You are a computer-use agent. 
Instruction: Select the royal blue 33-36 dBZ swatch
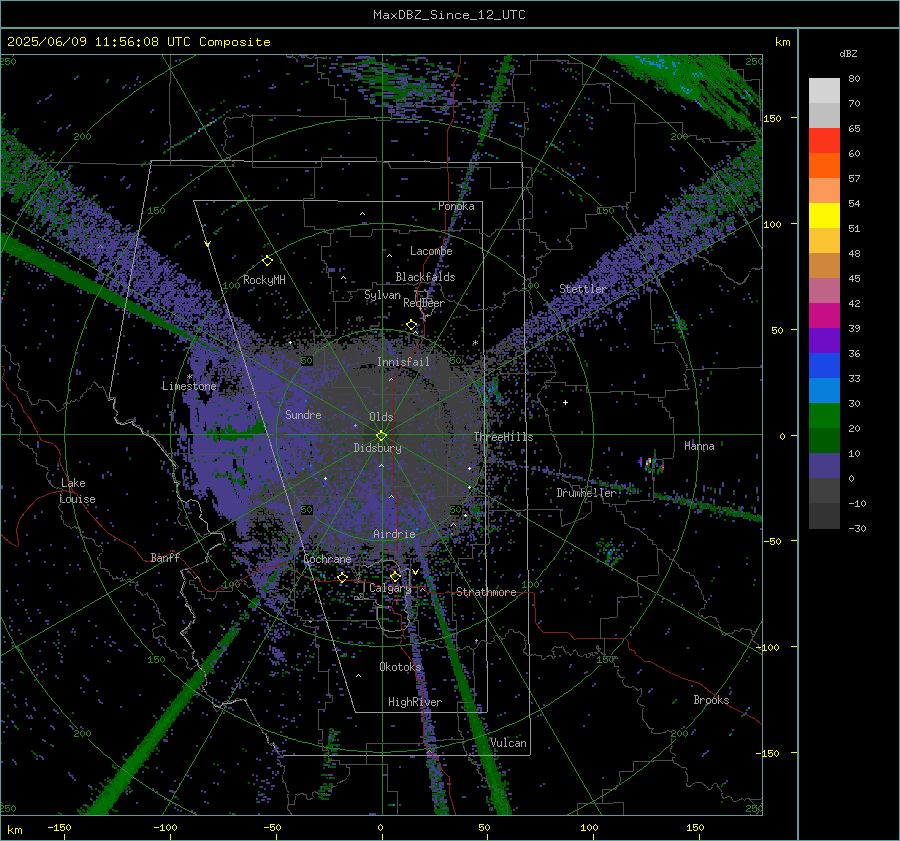[x=824, y=366]
